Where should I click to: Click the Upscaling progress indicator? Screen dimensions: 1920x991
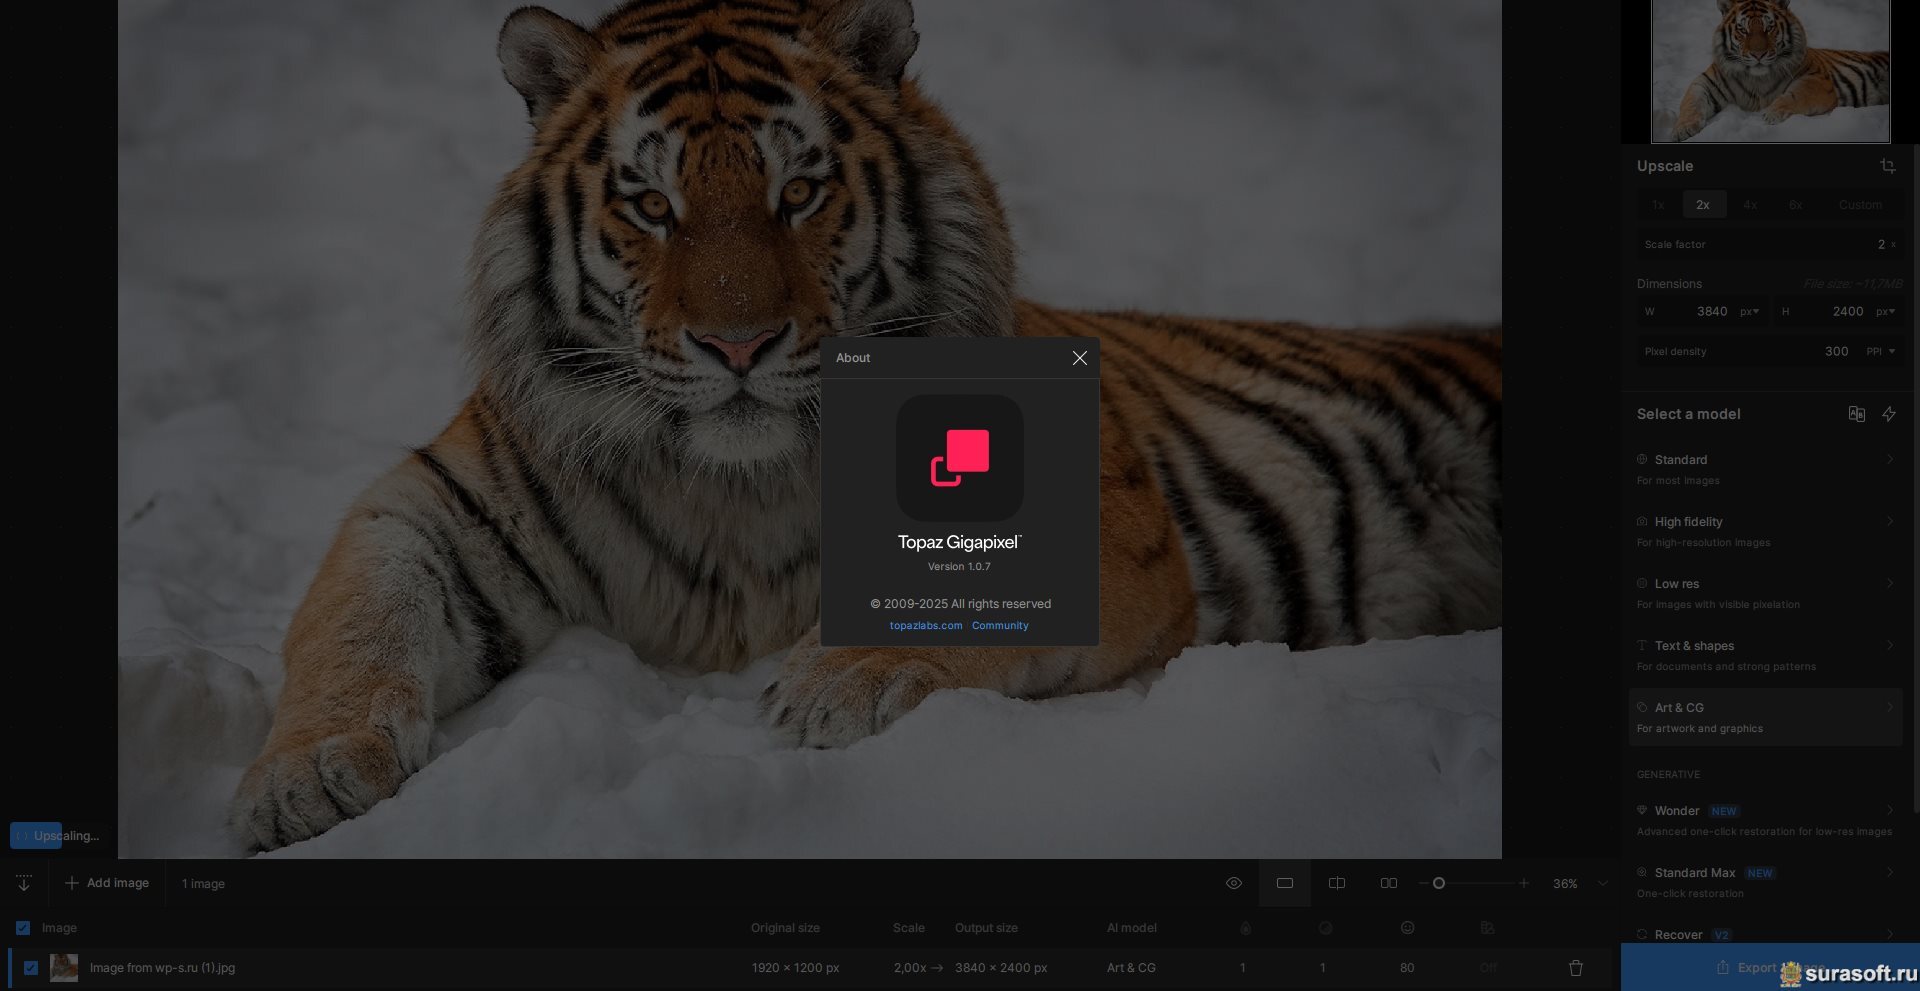pos(56,836)
